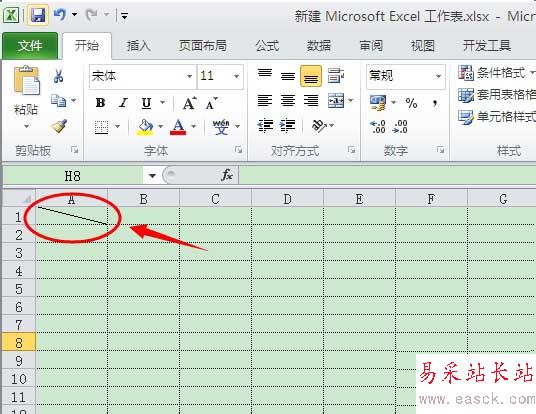Viewport: 536px width, 414px height.
Task: Select row 8 header
Action: (x=19, y=342)
